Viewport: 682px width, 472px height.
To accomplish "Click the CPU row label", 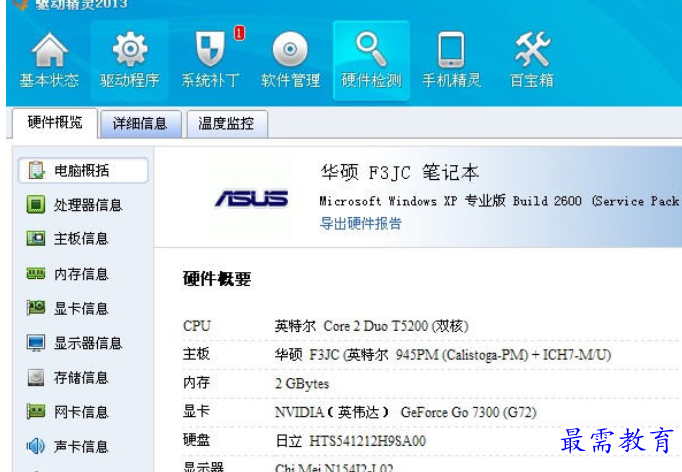I will 197,326.
